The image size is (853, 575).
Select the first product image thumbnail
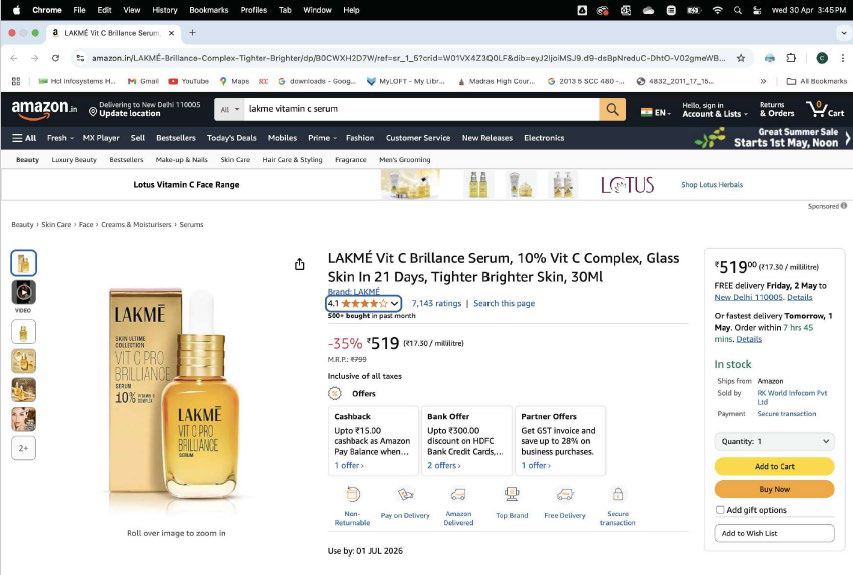(x=23, y=263)
